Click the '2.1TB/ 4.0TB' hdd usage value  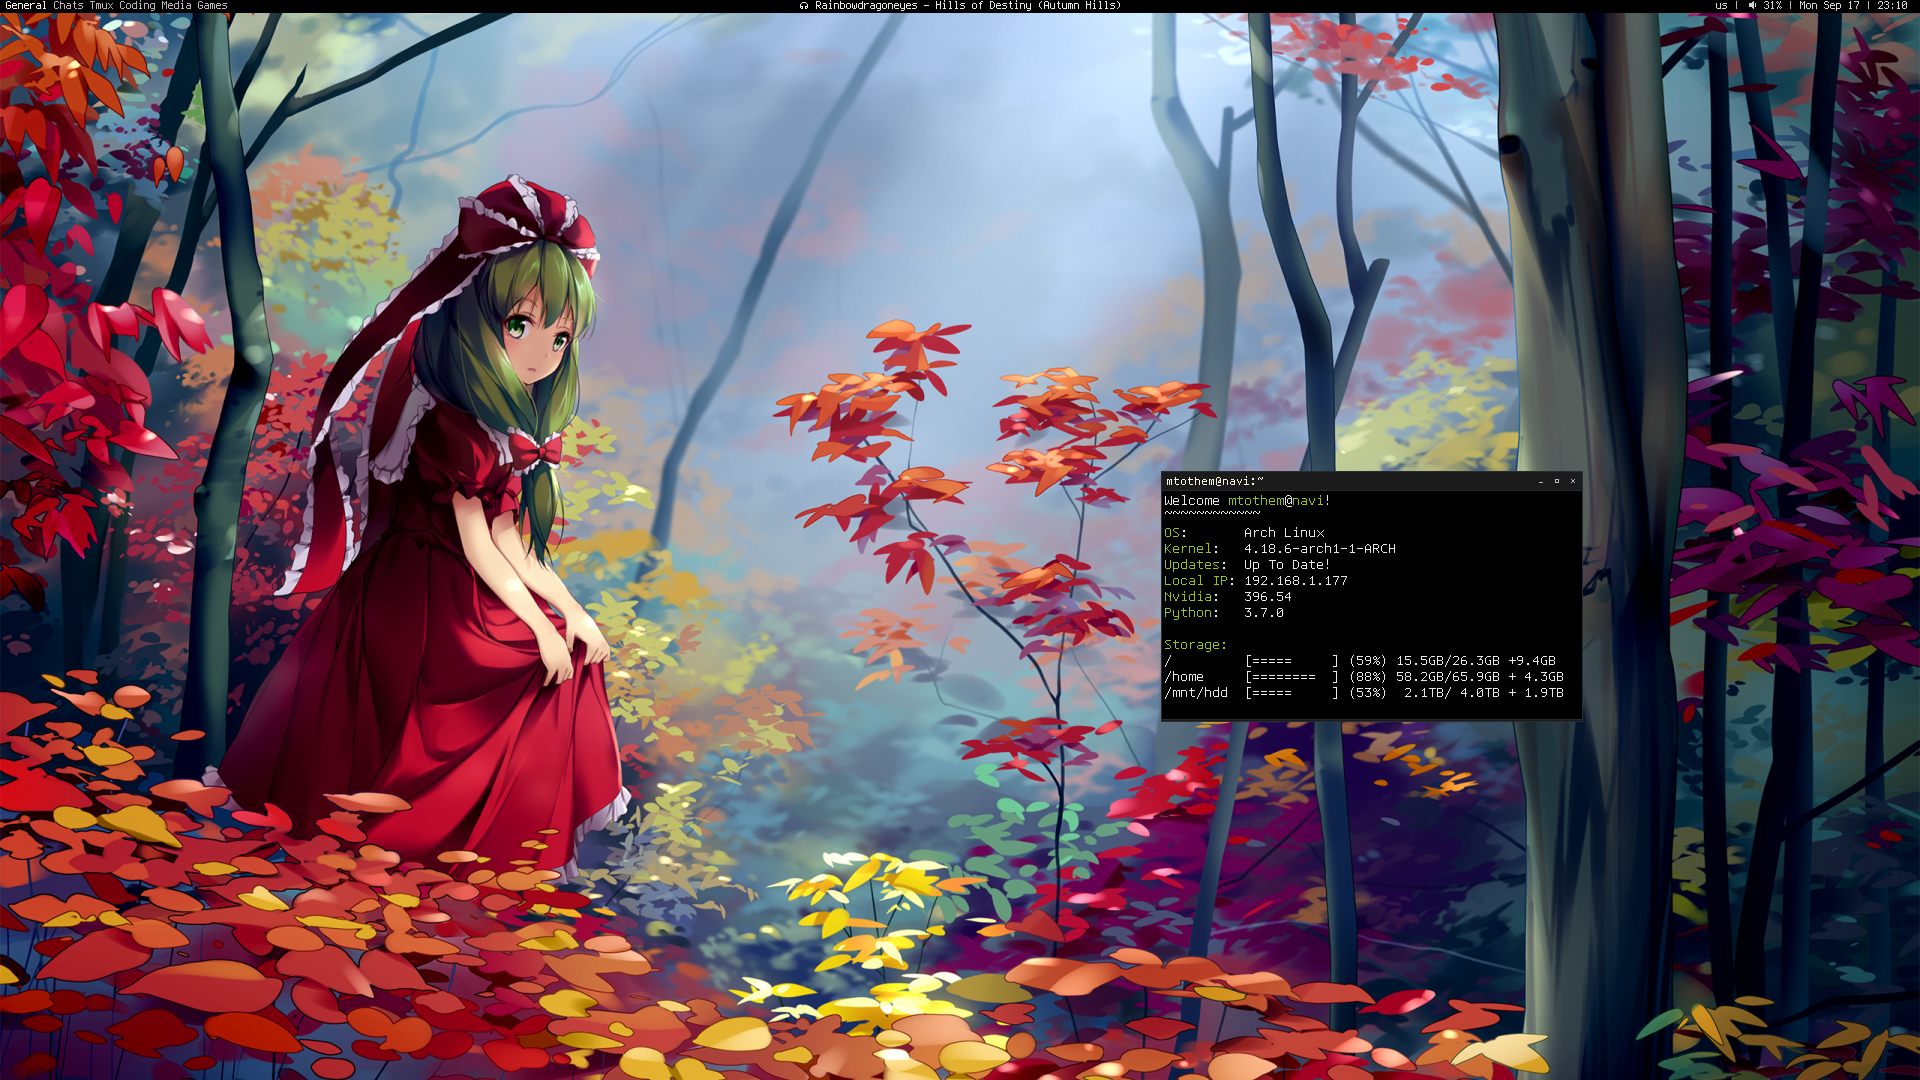(x=1452, y=693)
